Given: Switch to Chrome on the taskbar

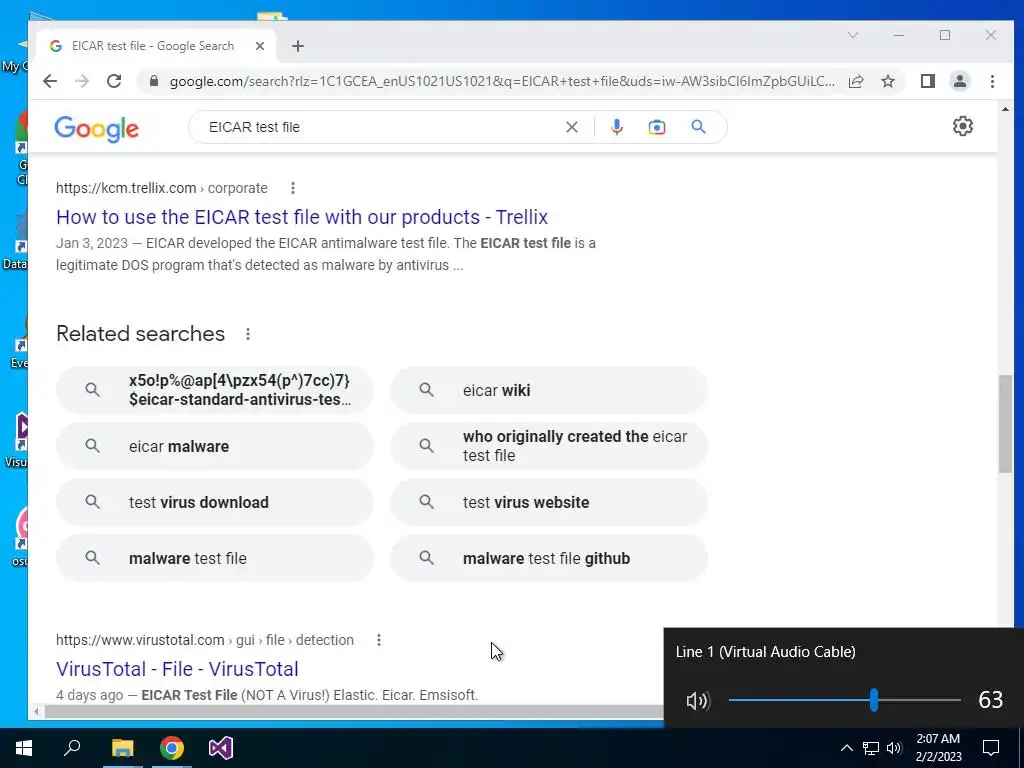Looking at the screenshot, I should [x=172, y=748].
